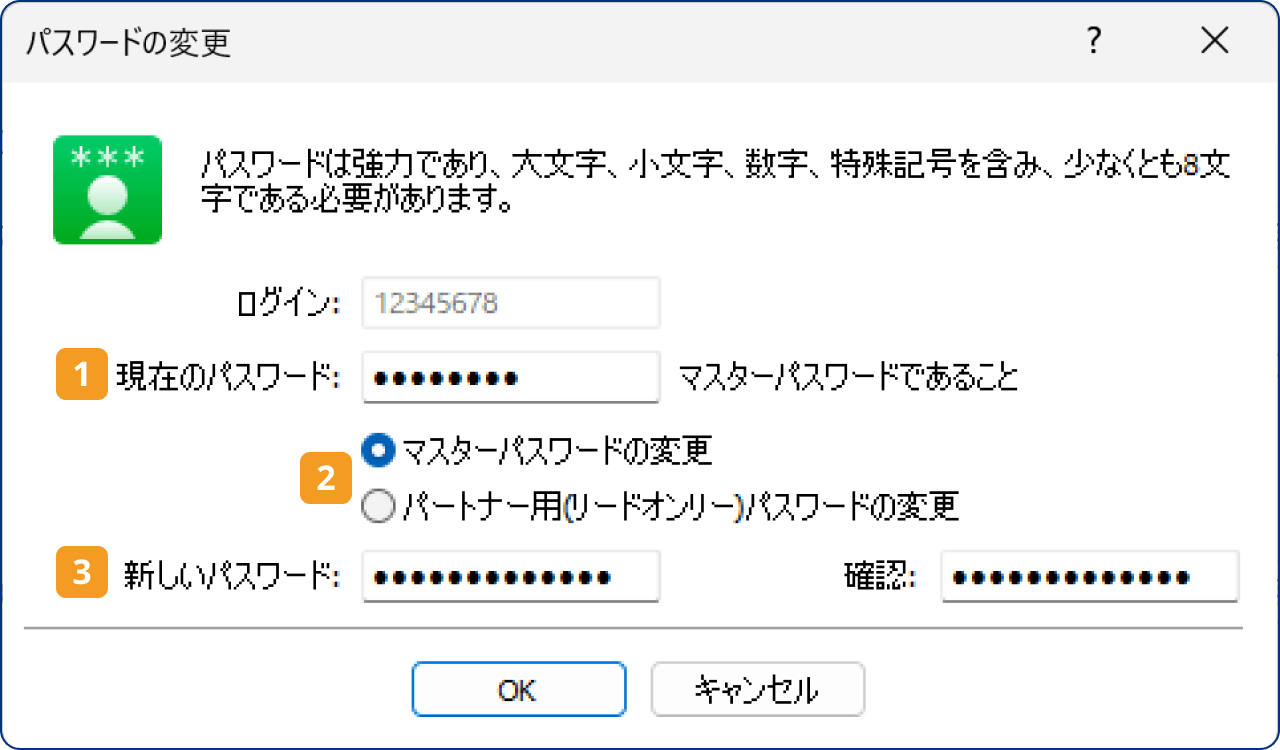Click the green account password icon
The height and width of the screenshot is (750, 1280).
coord(107,189)
